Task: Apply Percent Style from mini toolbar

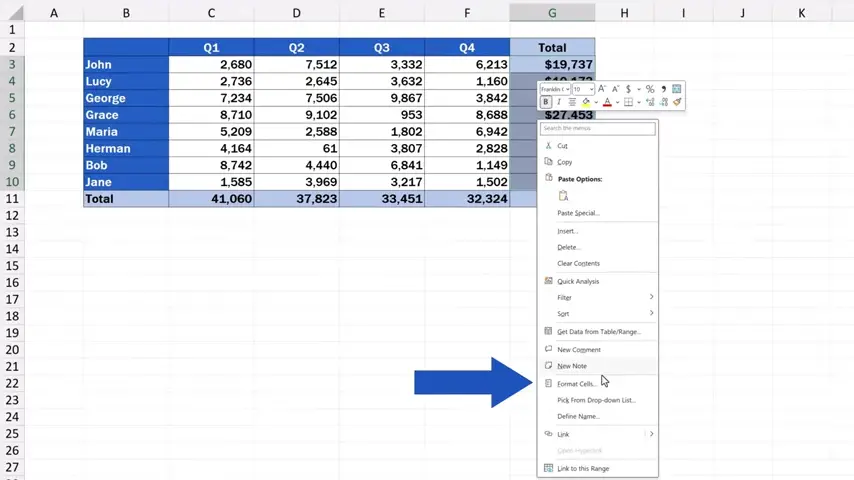Action: [x=650, y=89]
